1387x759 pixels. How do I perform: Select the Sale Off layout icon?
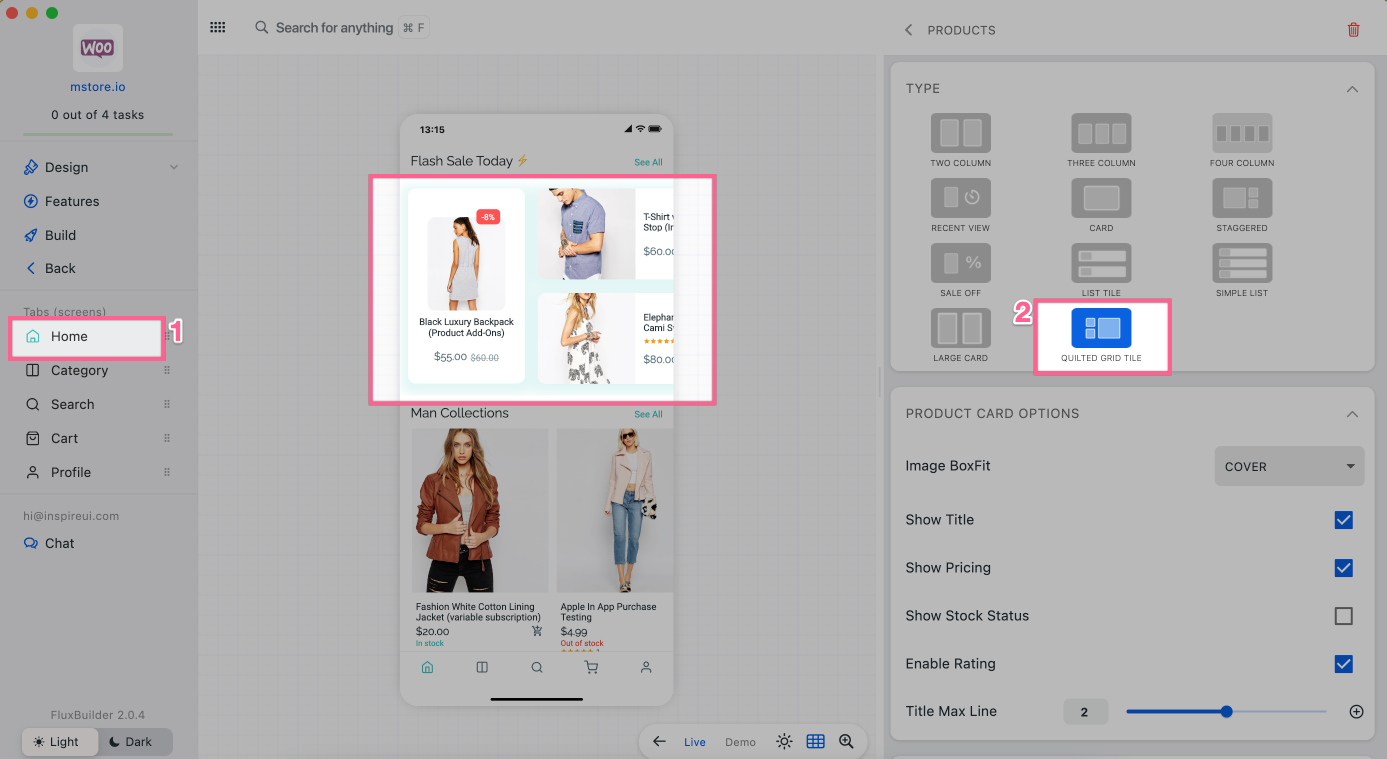coord(960,263)
